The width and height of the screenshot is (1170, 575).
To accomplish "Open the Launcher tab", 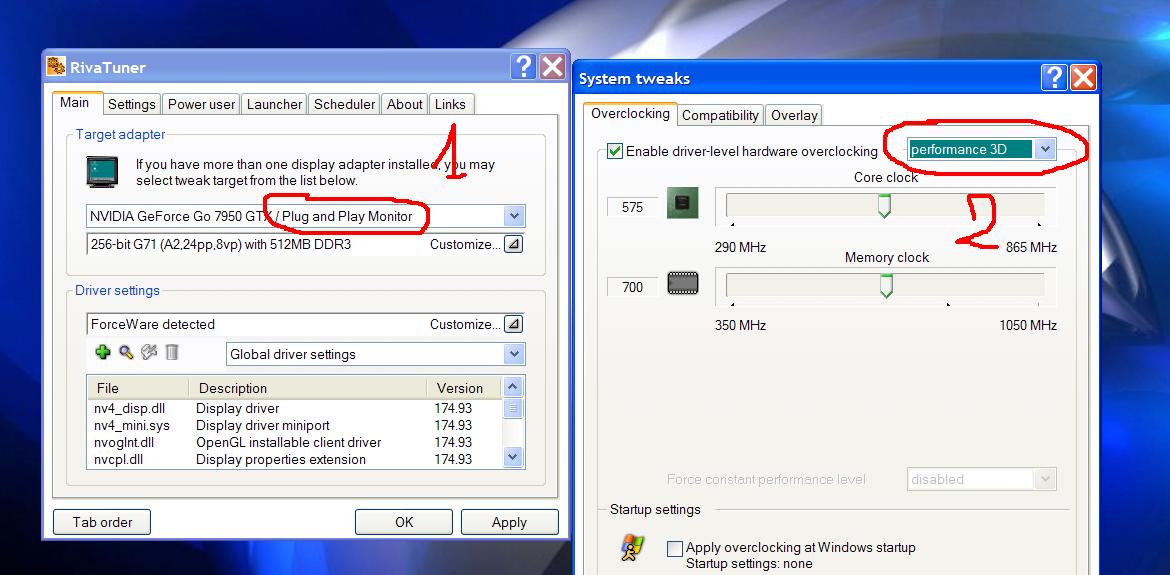I will pyautogui.click(x=275, y=104).
